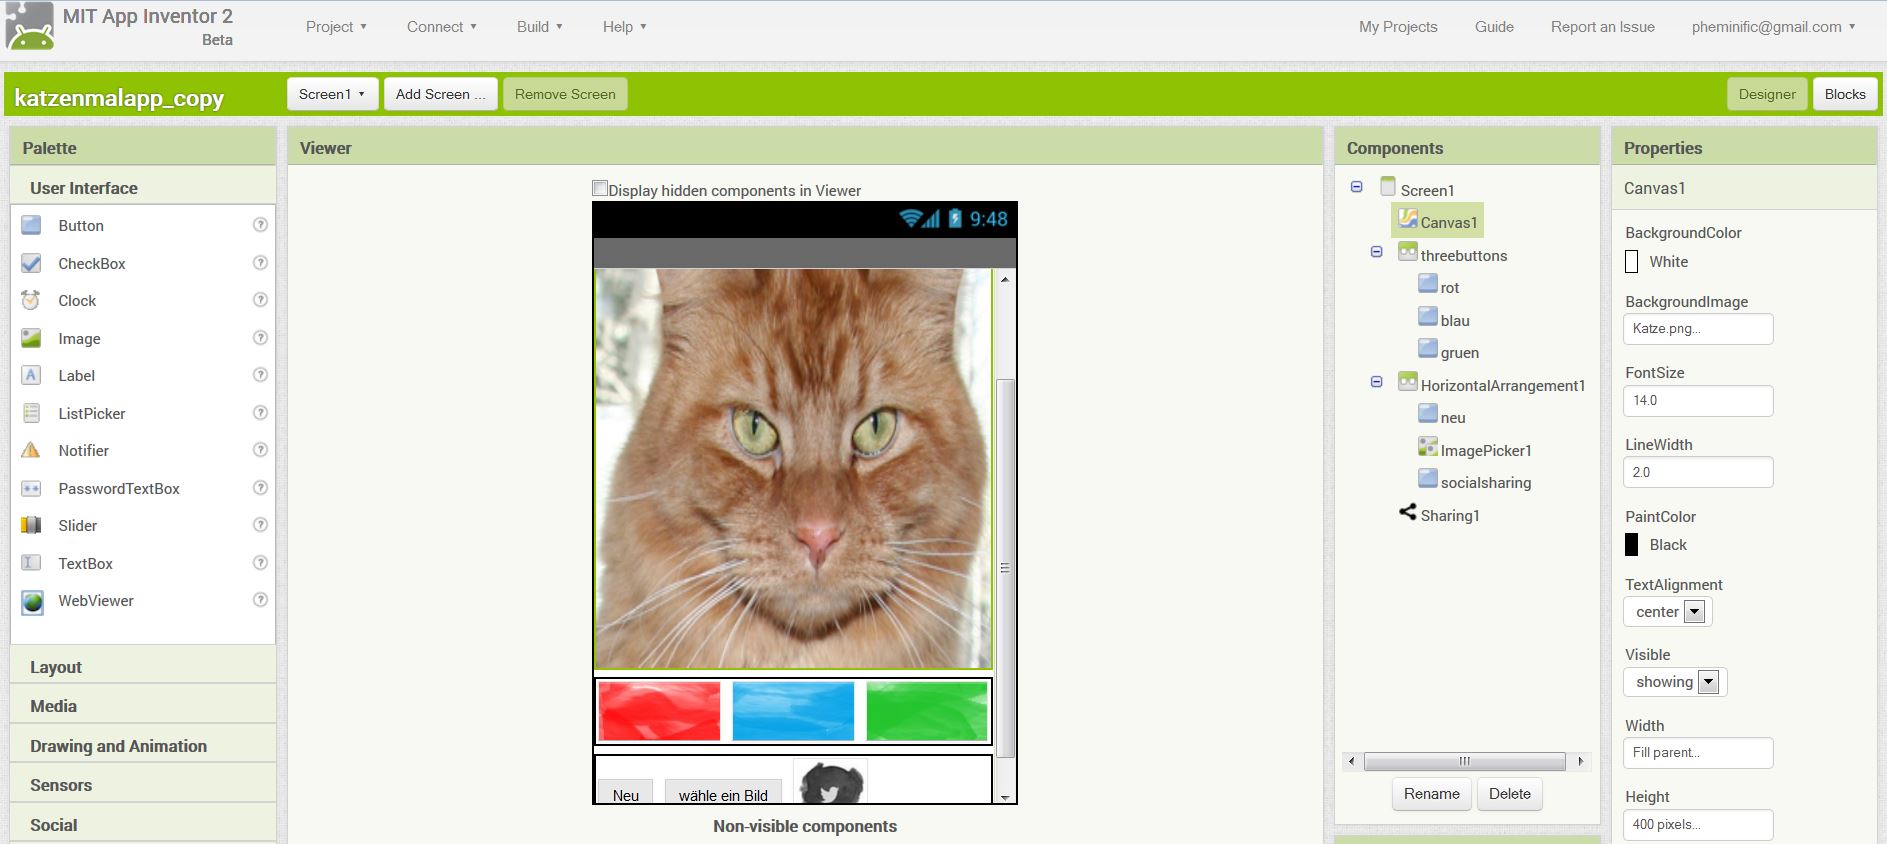Open help for Slider component

[x=260, y=525]
